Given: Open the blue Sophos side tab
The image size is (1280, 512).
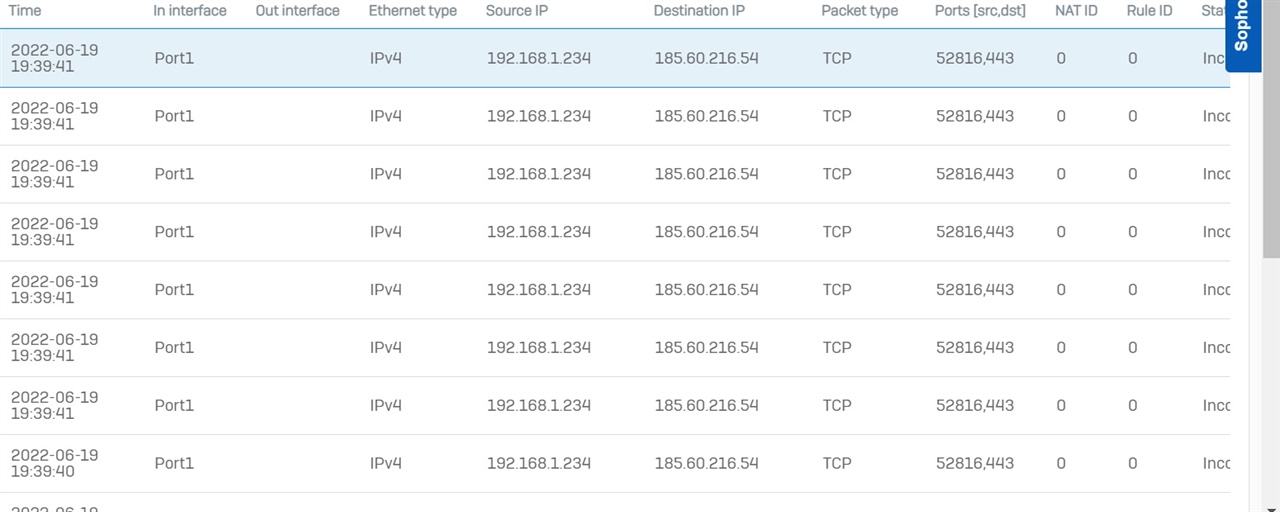Looking at the screenshot, I should [1242, 34].
